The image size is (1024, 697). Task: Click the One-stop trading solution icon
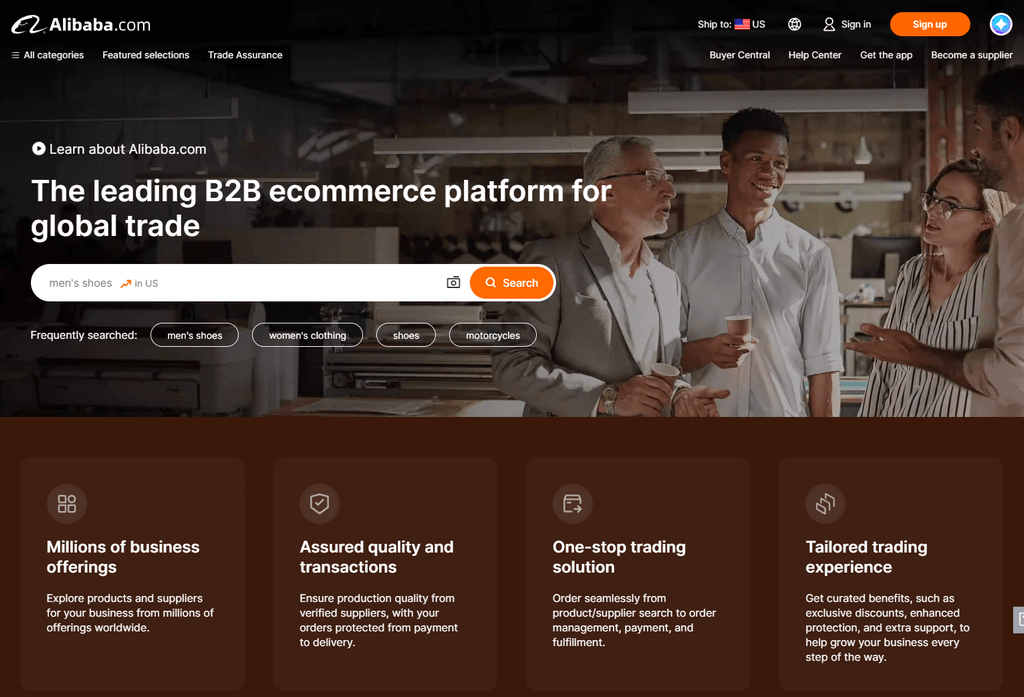pyautogui.click(x=573, y=504)
